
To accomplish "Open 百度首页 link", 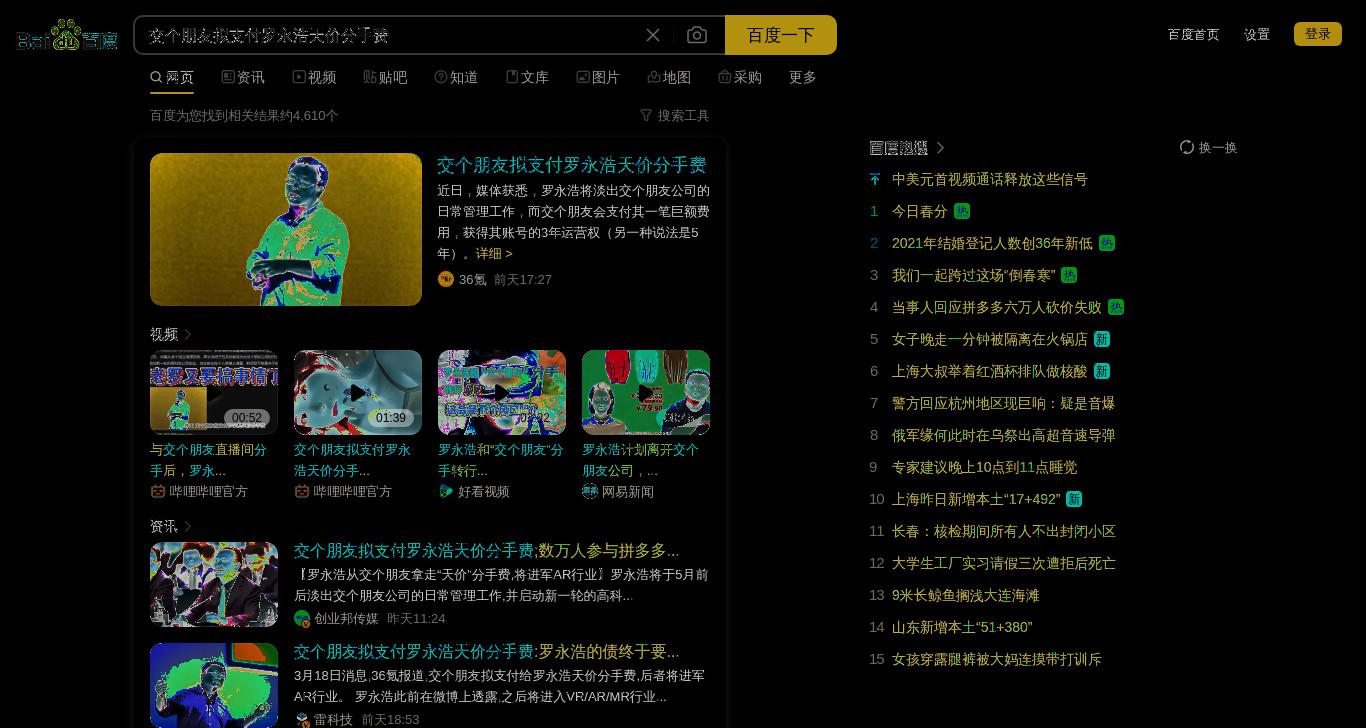I will click(x=1193, y=34).
